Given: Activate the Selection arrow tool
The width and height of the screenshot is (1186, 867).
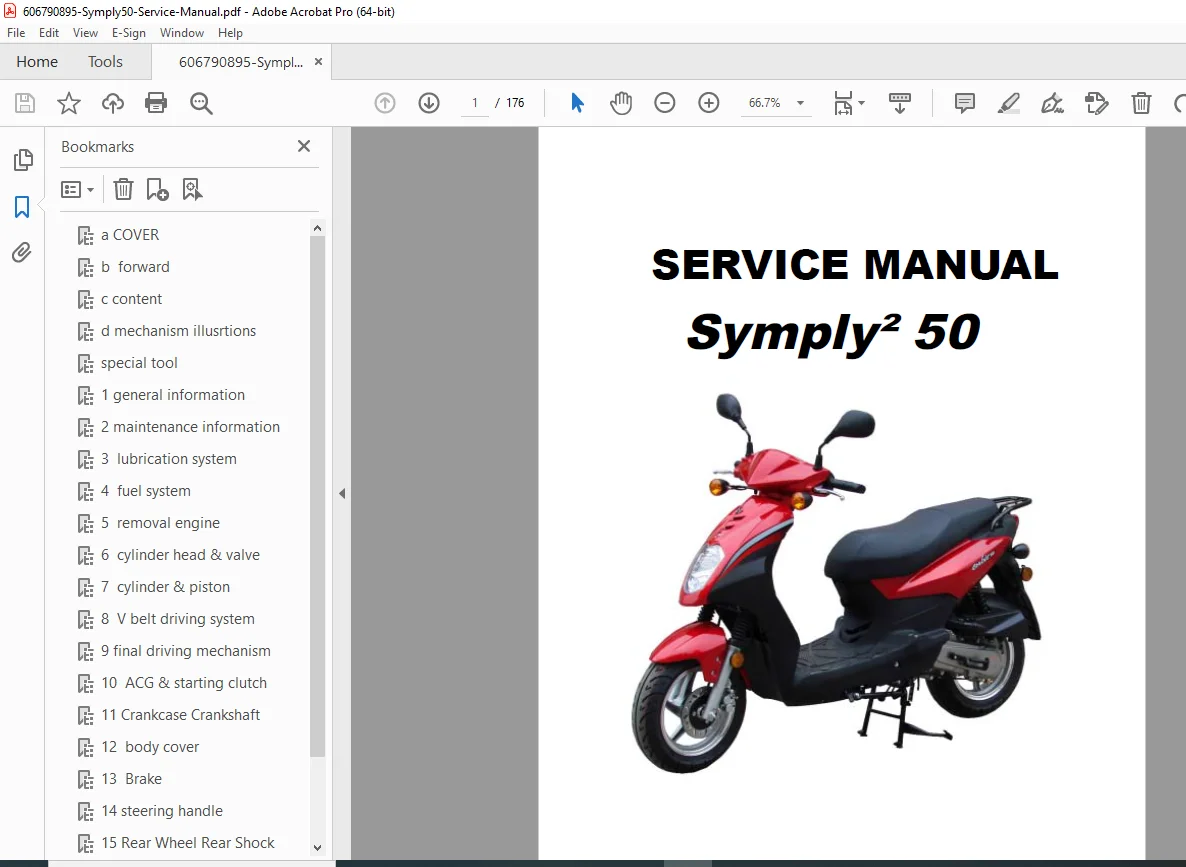Looking at the screenshot, I should tap(577, 103).
